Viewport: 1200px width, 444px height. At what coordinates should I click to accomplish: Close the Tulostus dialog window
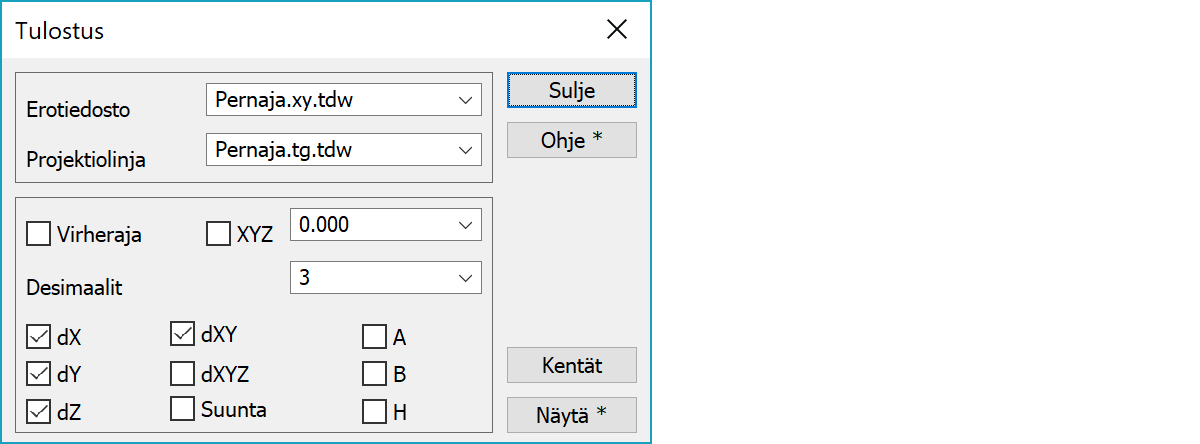(x=617, y=30)
